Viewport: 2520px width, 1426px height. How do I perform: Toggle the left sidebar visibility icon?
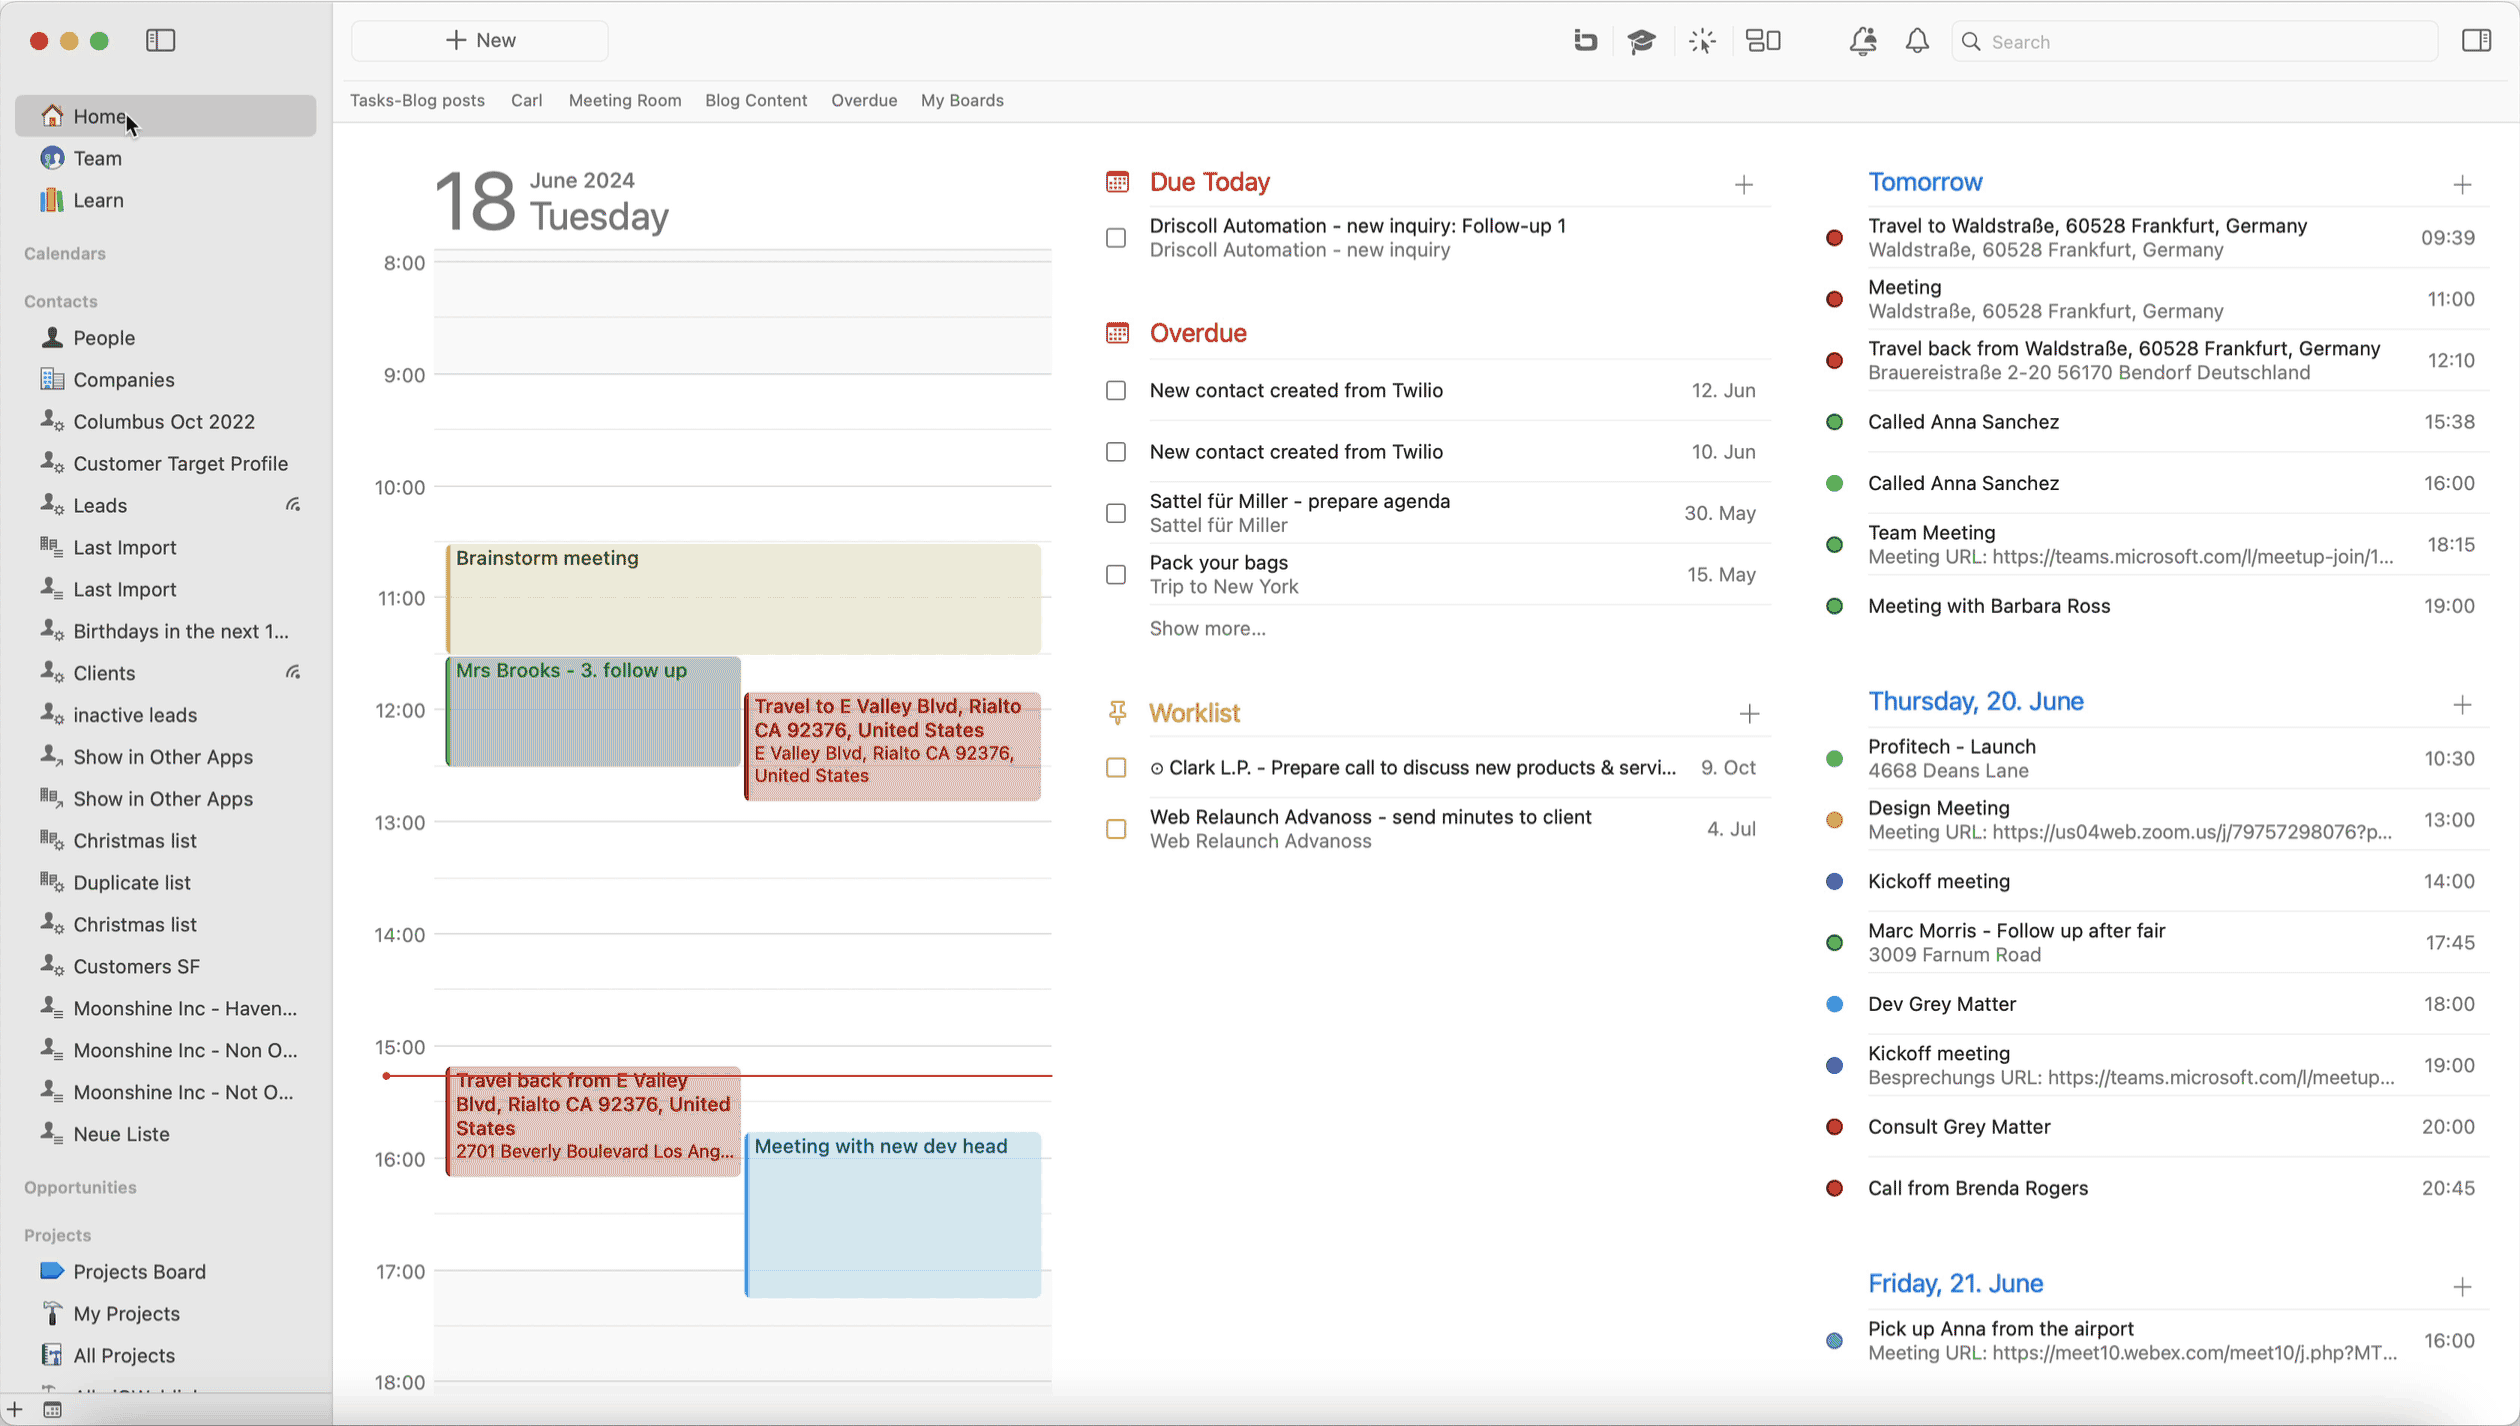coord(160,41)
